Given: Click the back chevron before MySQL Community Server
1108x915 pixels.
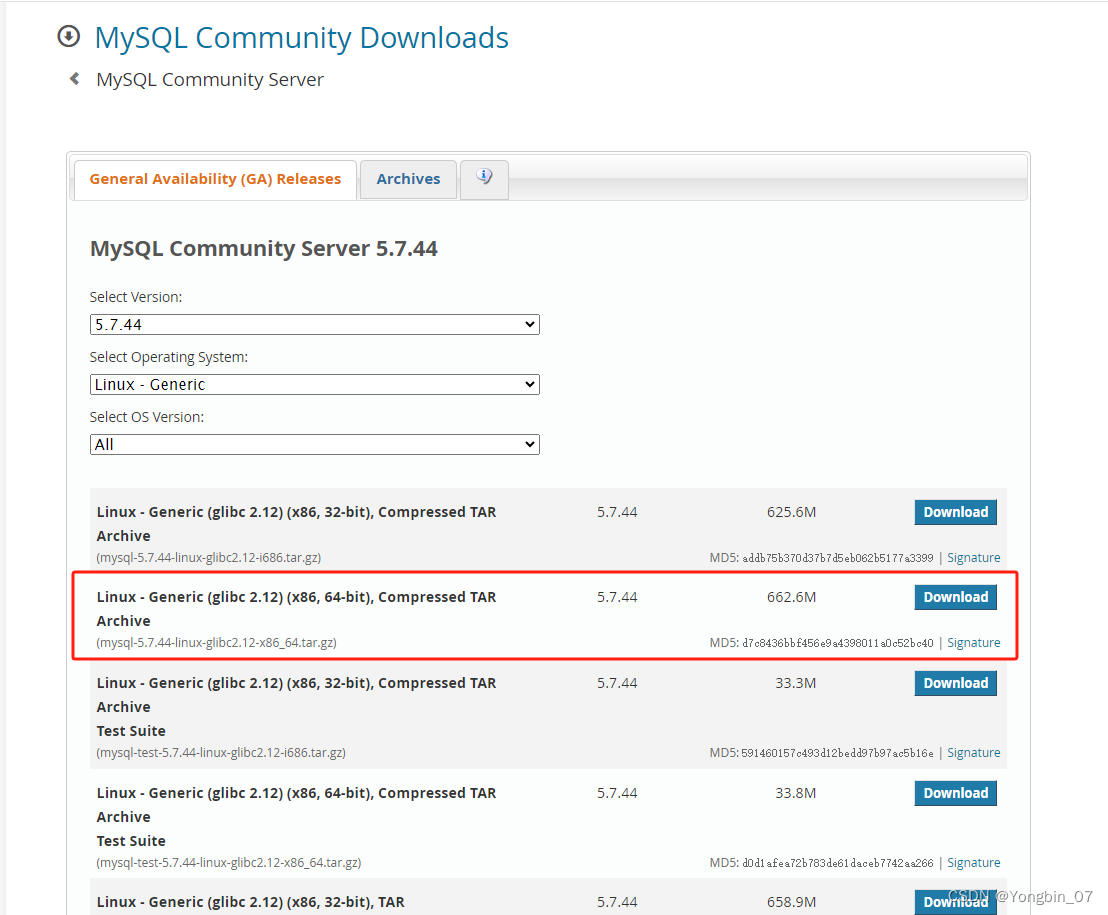Looking at the screenshot, I should pyautogui.click(x=74, y=78).
